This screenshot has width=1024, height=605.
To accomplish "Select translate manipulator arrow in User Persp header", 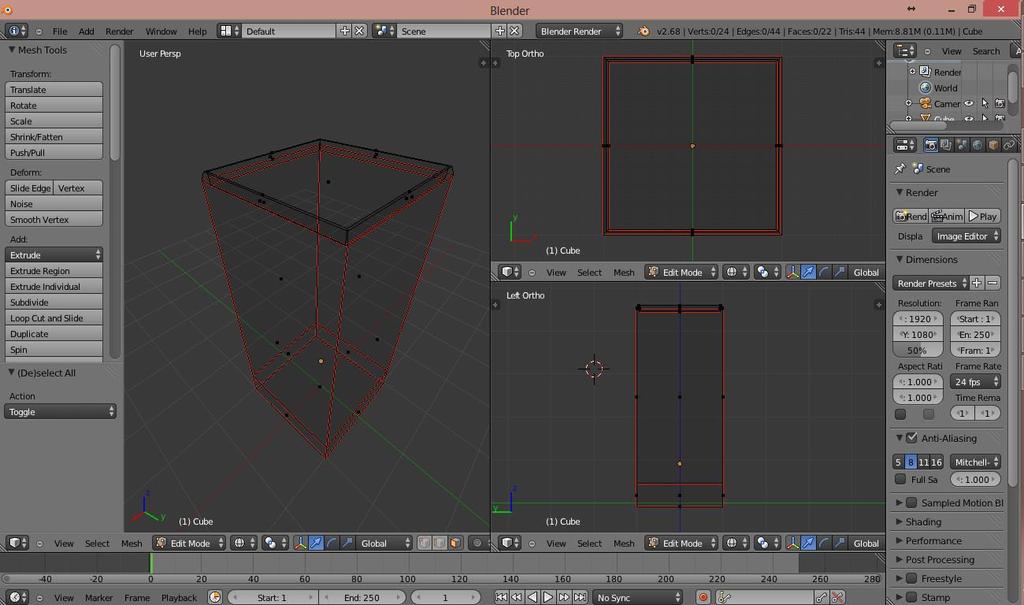I will click(x=316, y=543).
